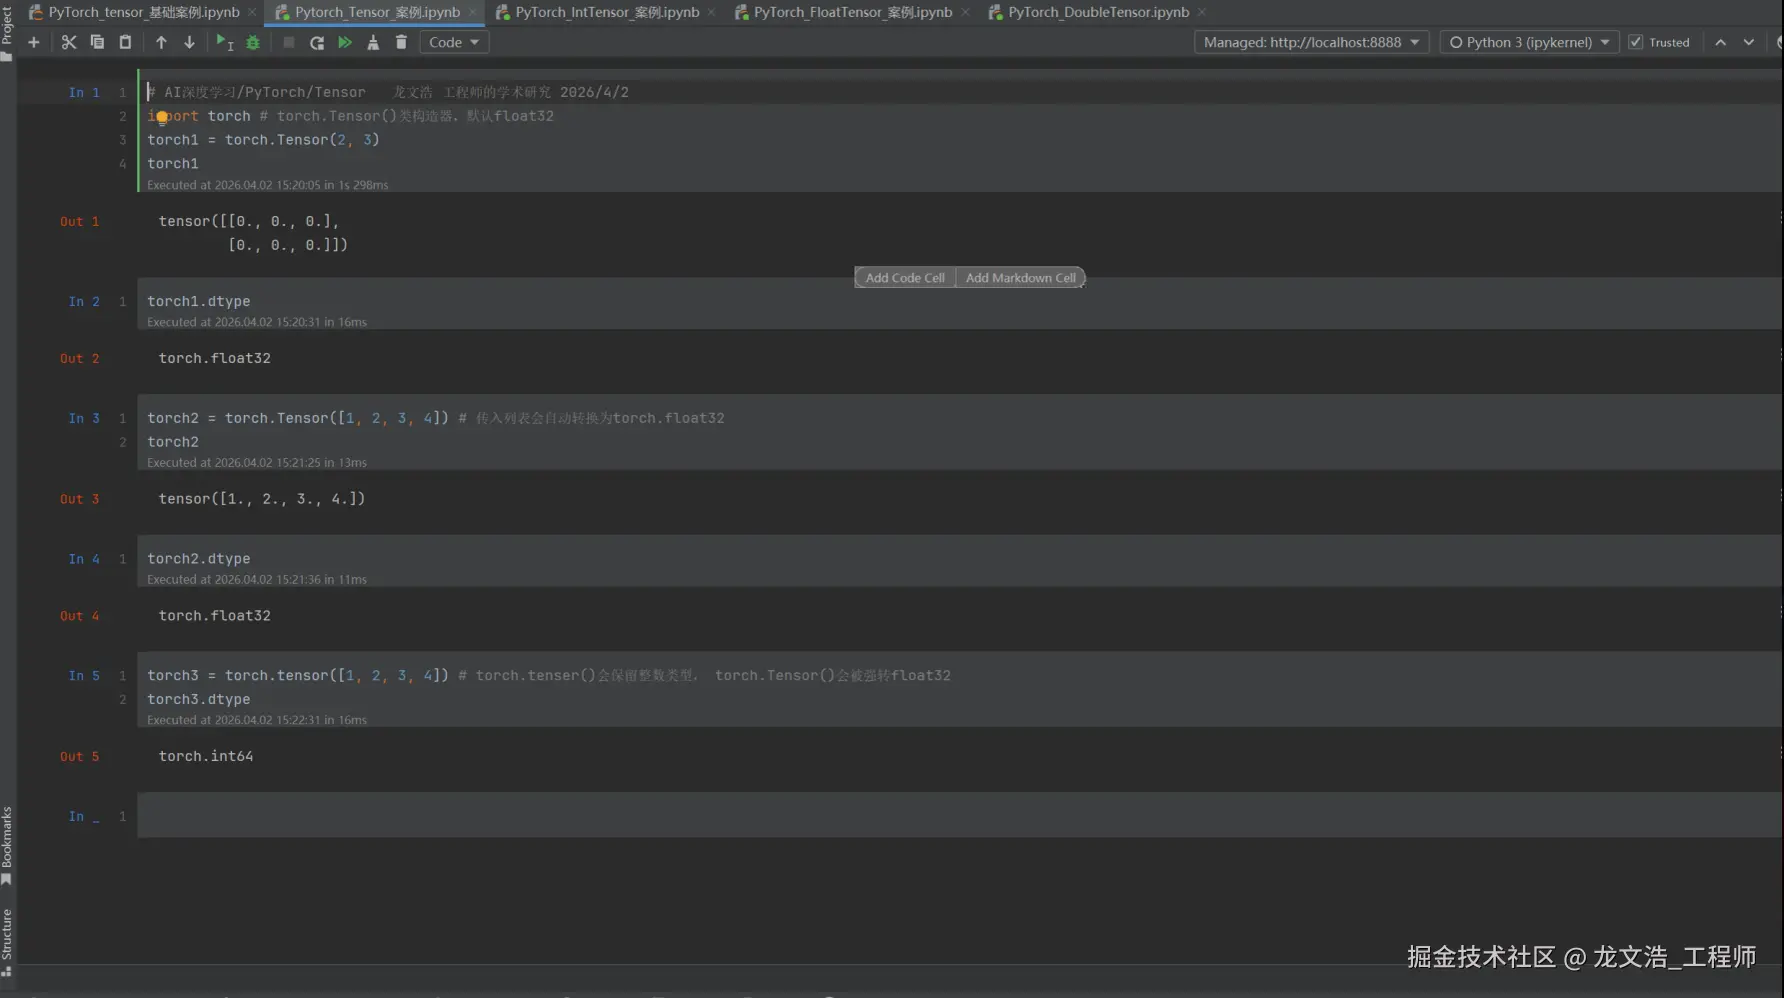The image size is (1784, 998).
Task: Jump to previous cell with up chevron
Action: tap(1720, 42)
